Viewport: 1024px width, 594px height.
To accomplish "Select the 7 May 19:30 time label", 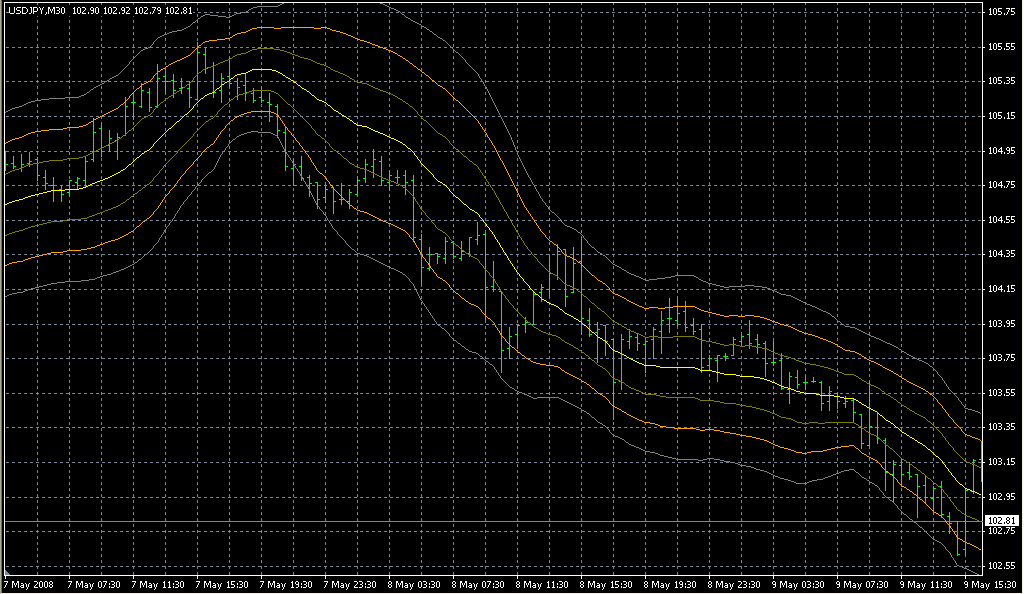I will coord(288,584).
